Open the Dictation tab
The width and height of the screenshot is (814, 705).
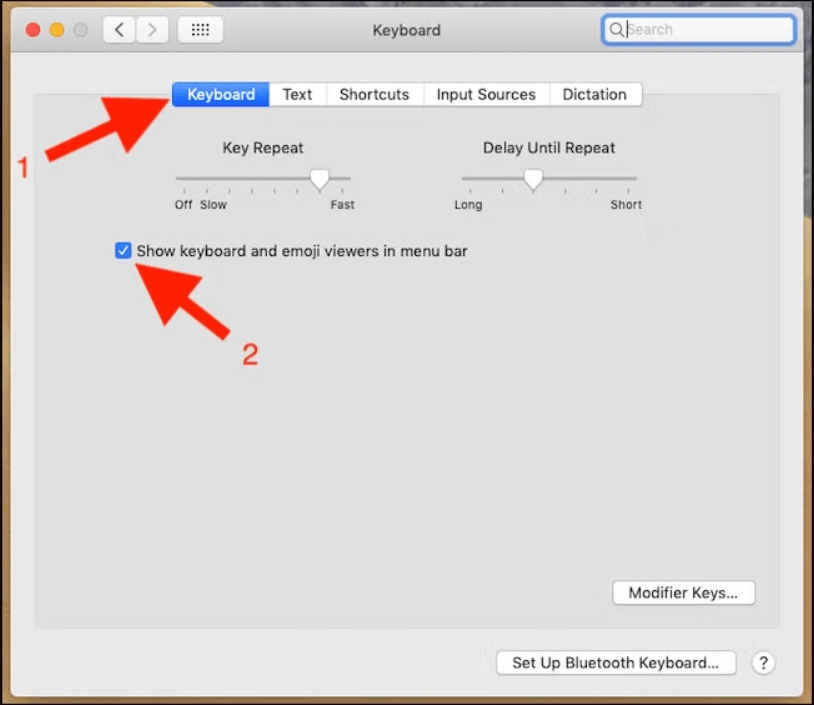coord(595,94)
